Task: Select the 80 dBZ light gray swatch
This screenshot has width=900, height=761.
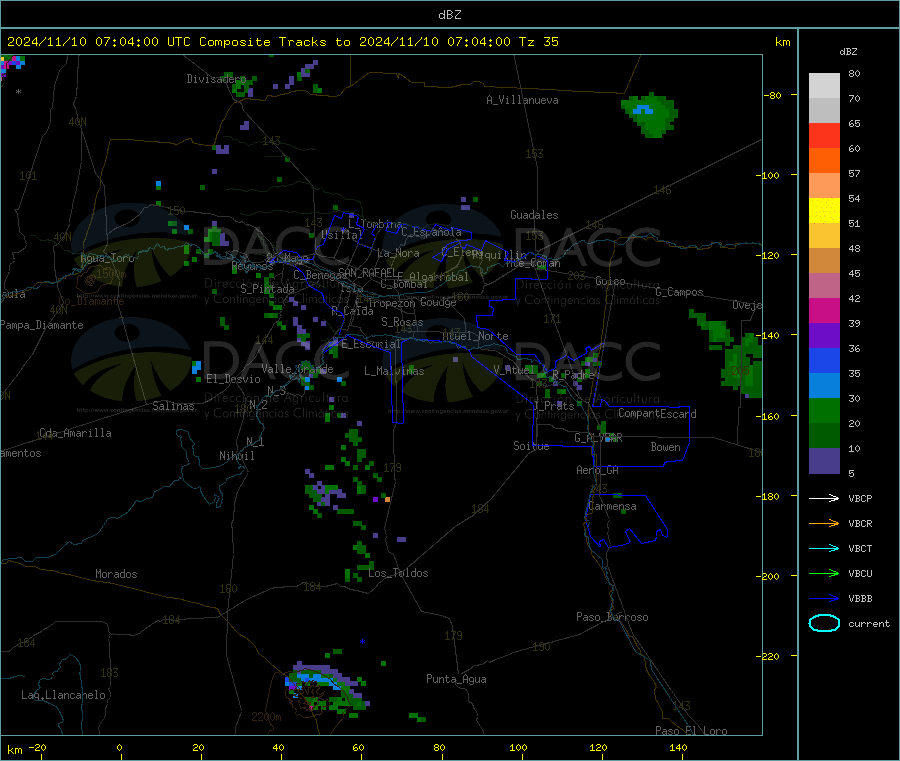Action: pos(824,86)
